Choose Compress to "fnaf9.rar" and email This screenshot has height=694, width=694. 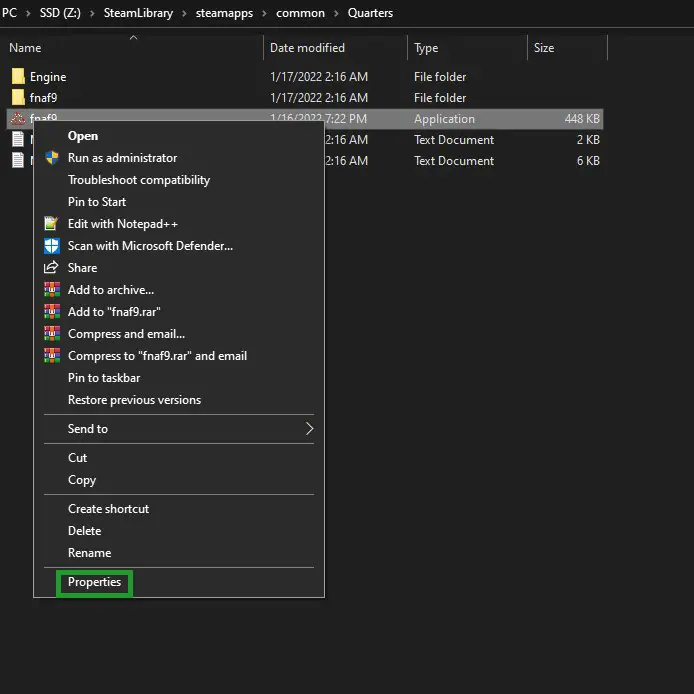point(157,356)
